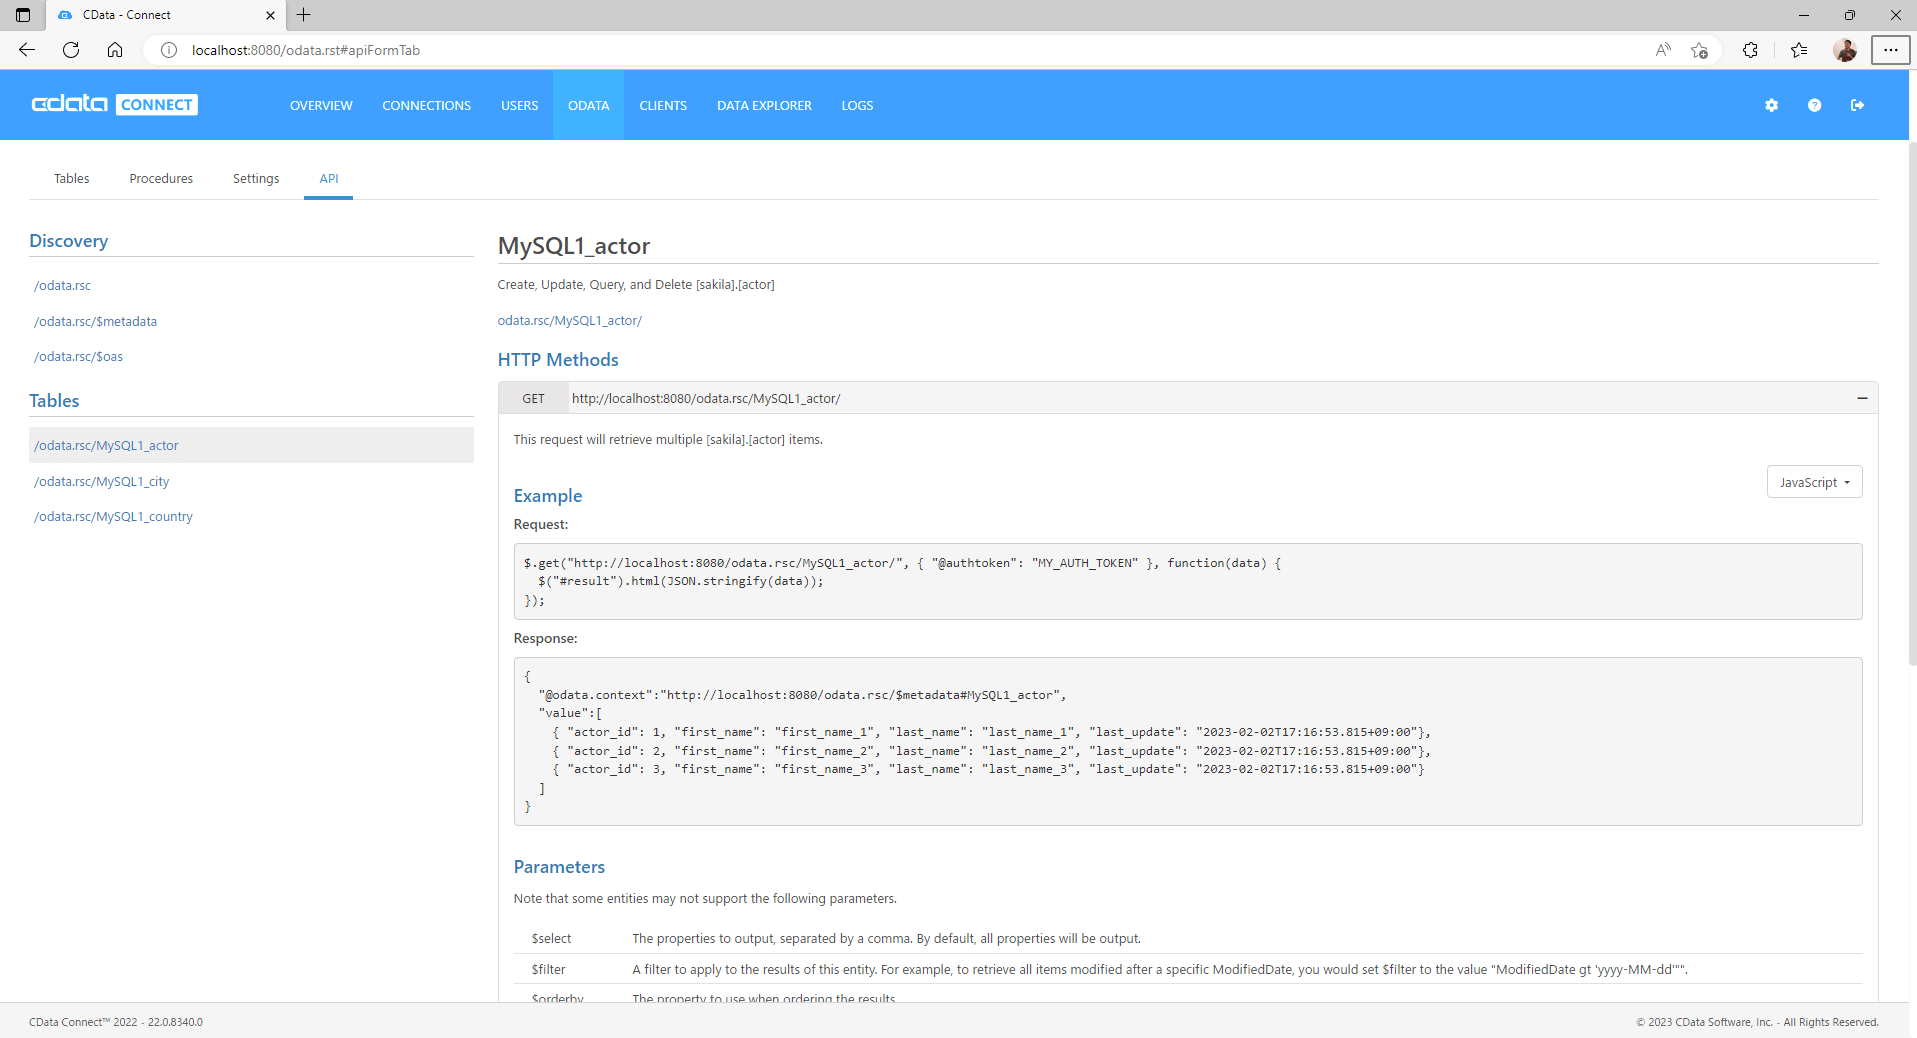Open the CONNECTIONS menu item
This screenshot has height=1038, width=1917.
tap(426, 105)
